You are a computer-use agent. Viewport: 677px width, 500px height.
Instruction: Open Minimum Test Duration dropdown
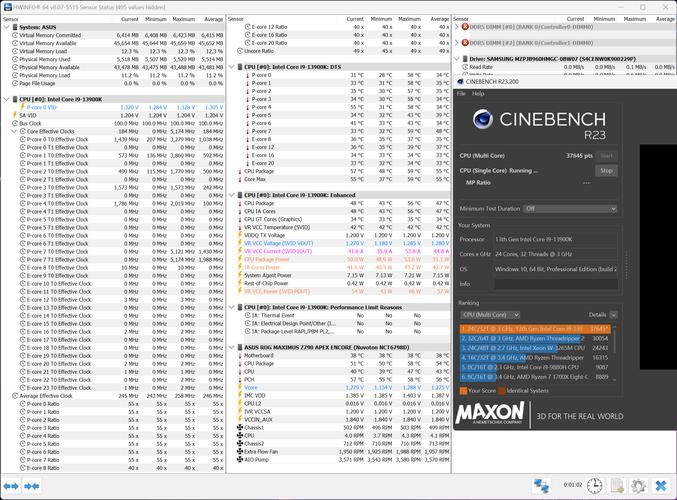(570, 209)
